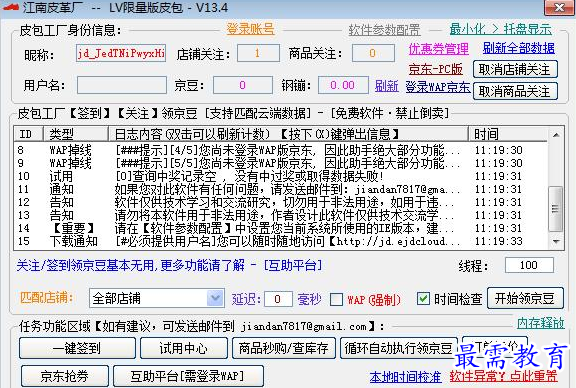The width and height of the screenshot is (576, 388).
Task: Open 软件参数配置 settings link
Action: 384,30
